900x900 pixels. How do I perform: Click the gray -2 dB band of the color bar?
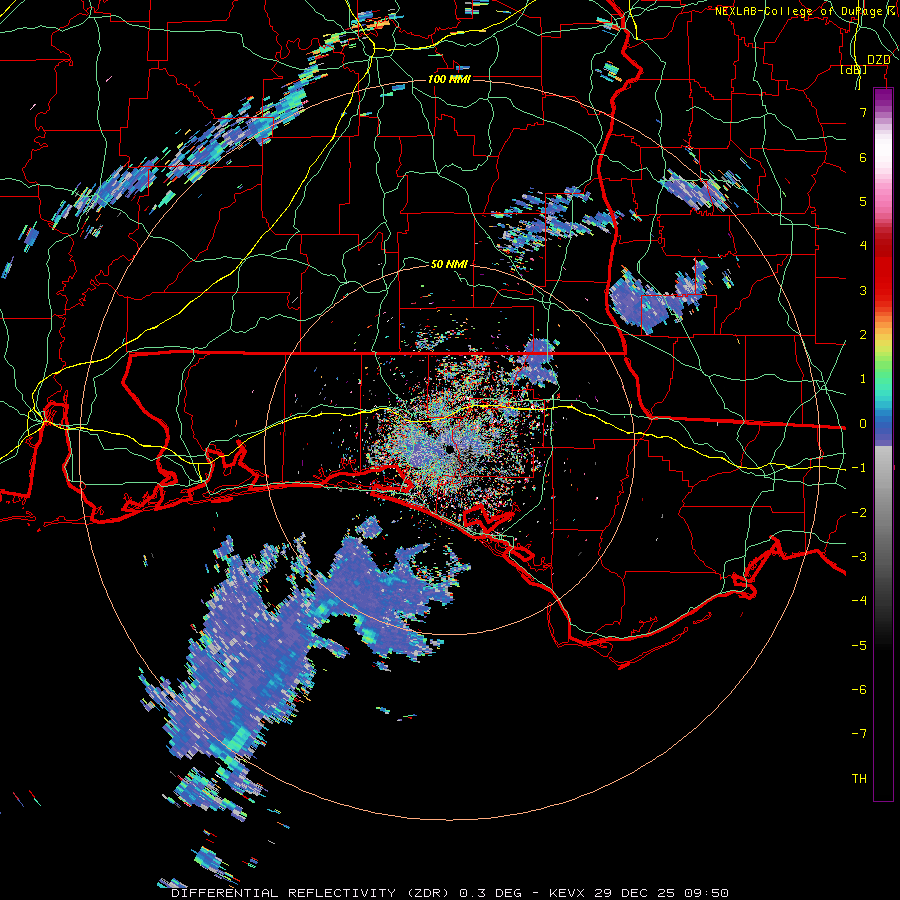pyautogui.click(x=883, y=513)
